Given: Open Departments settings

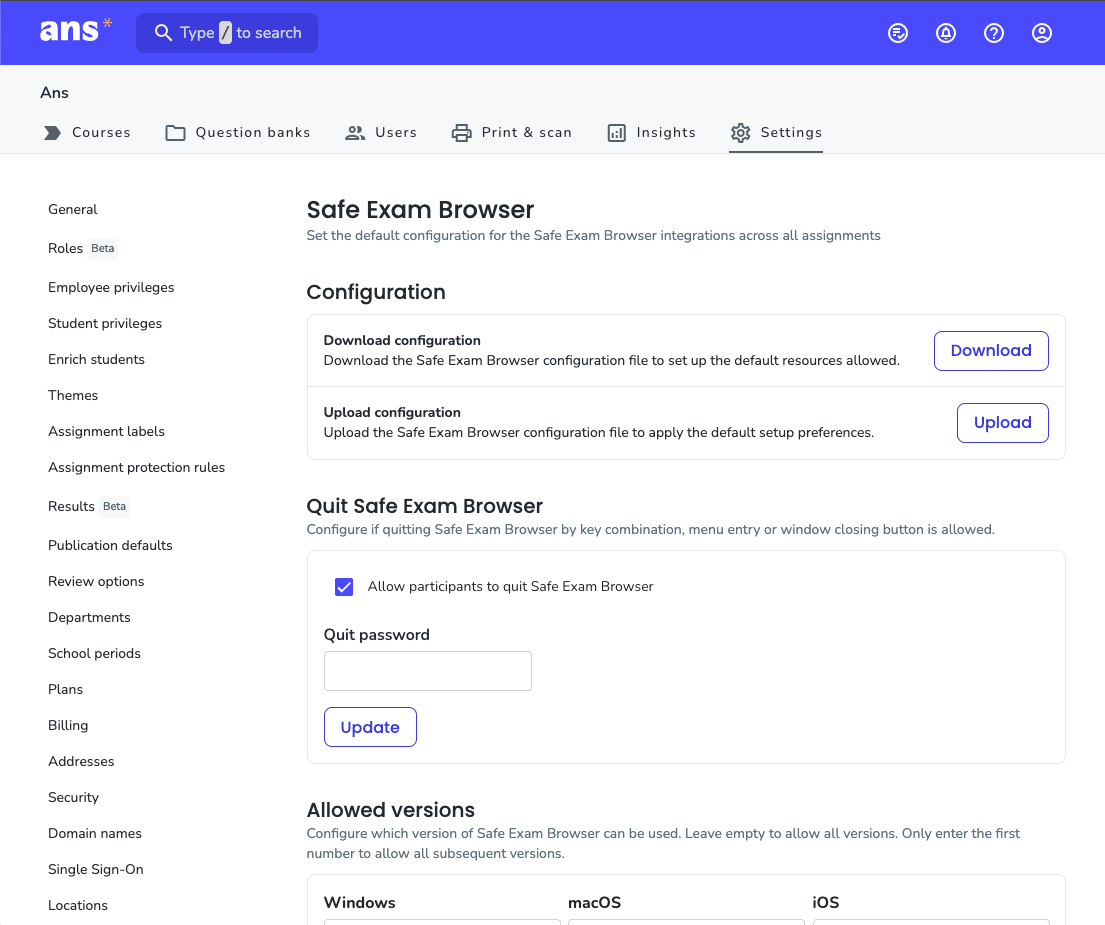Looking at the screenshot, I should pos(89,617).
